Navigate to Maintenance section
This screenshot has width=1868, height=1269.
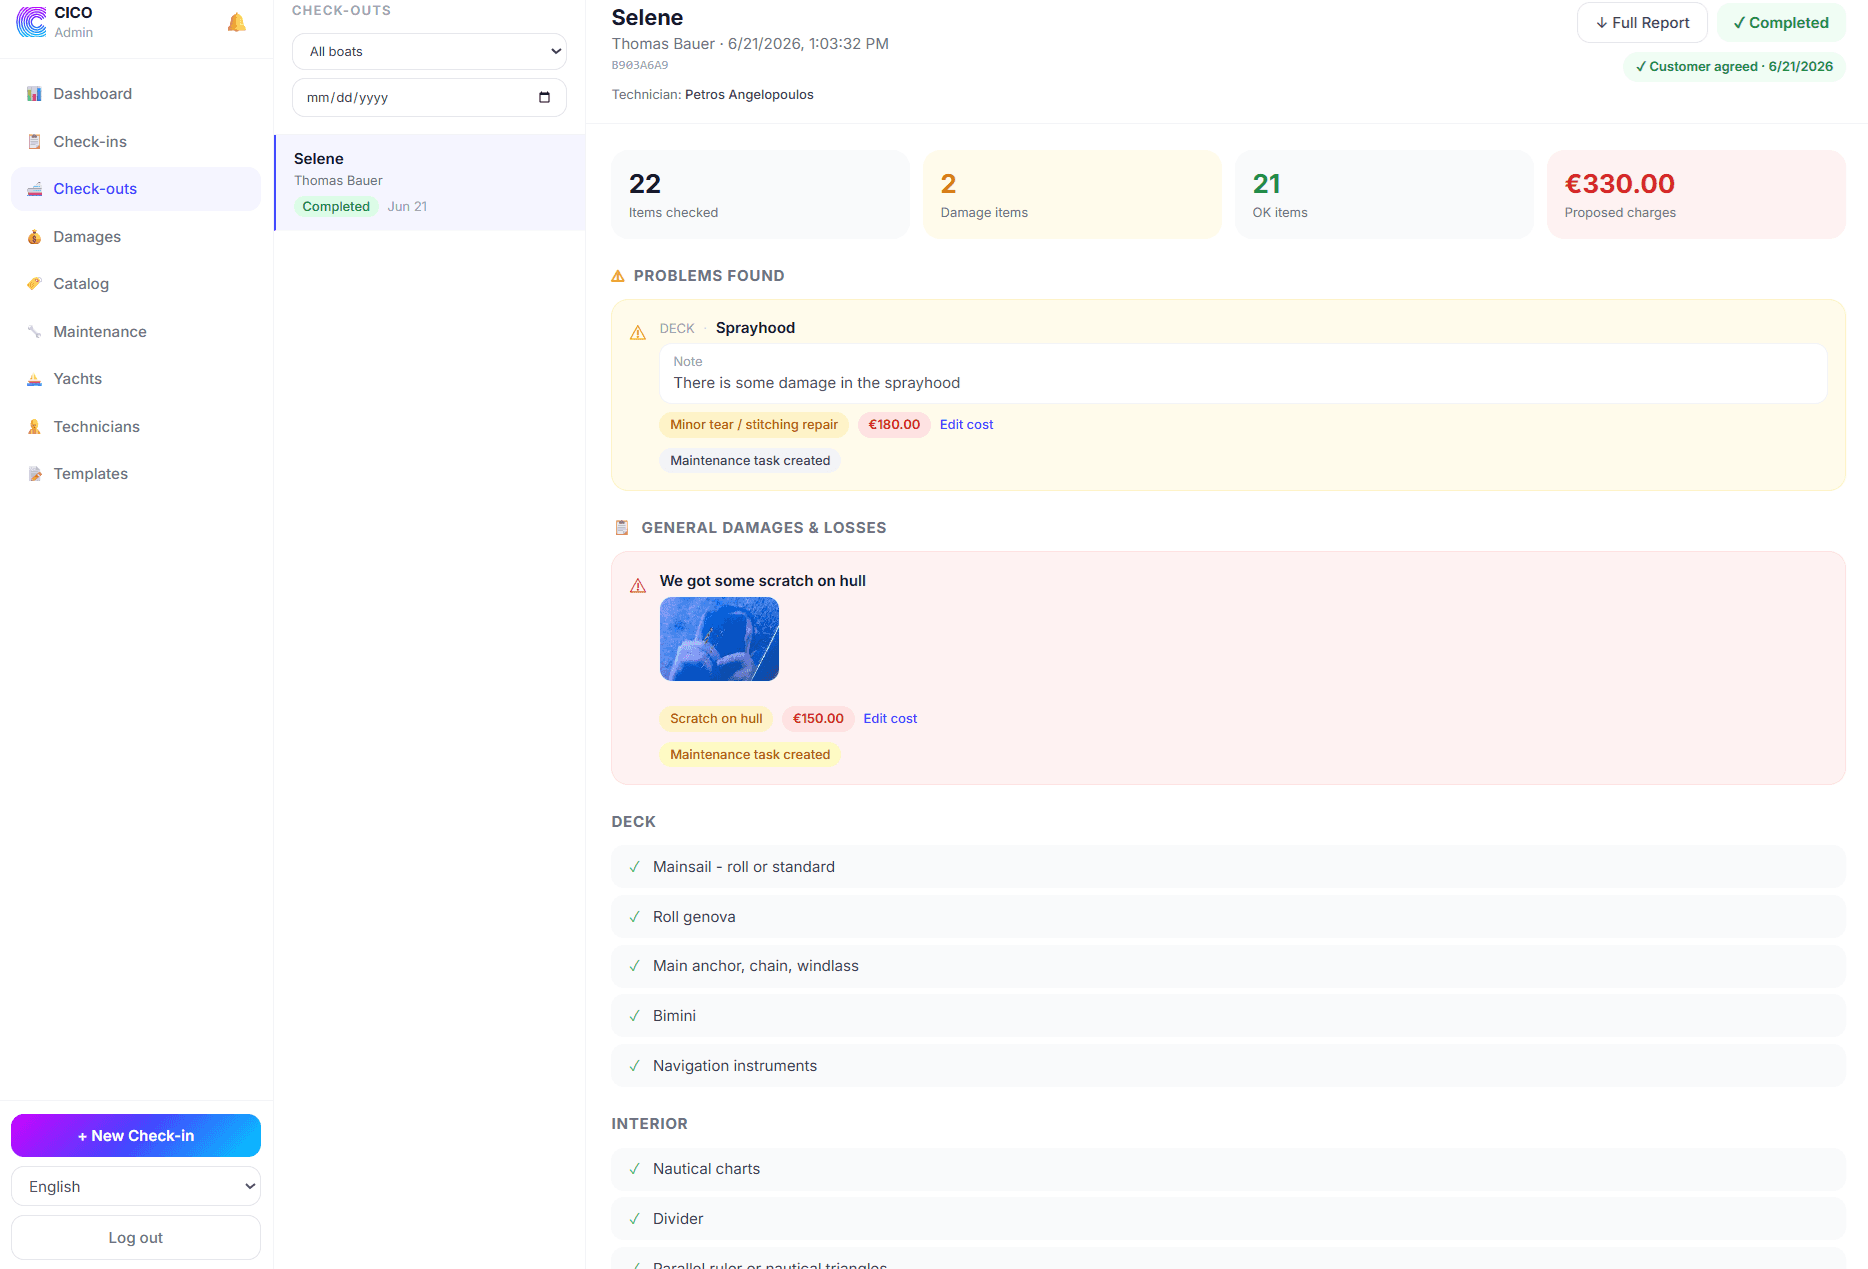pos(136,332)
